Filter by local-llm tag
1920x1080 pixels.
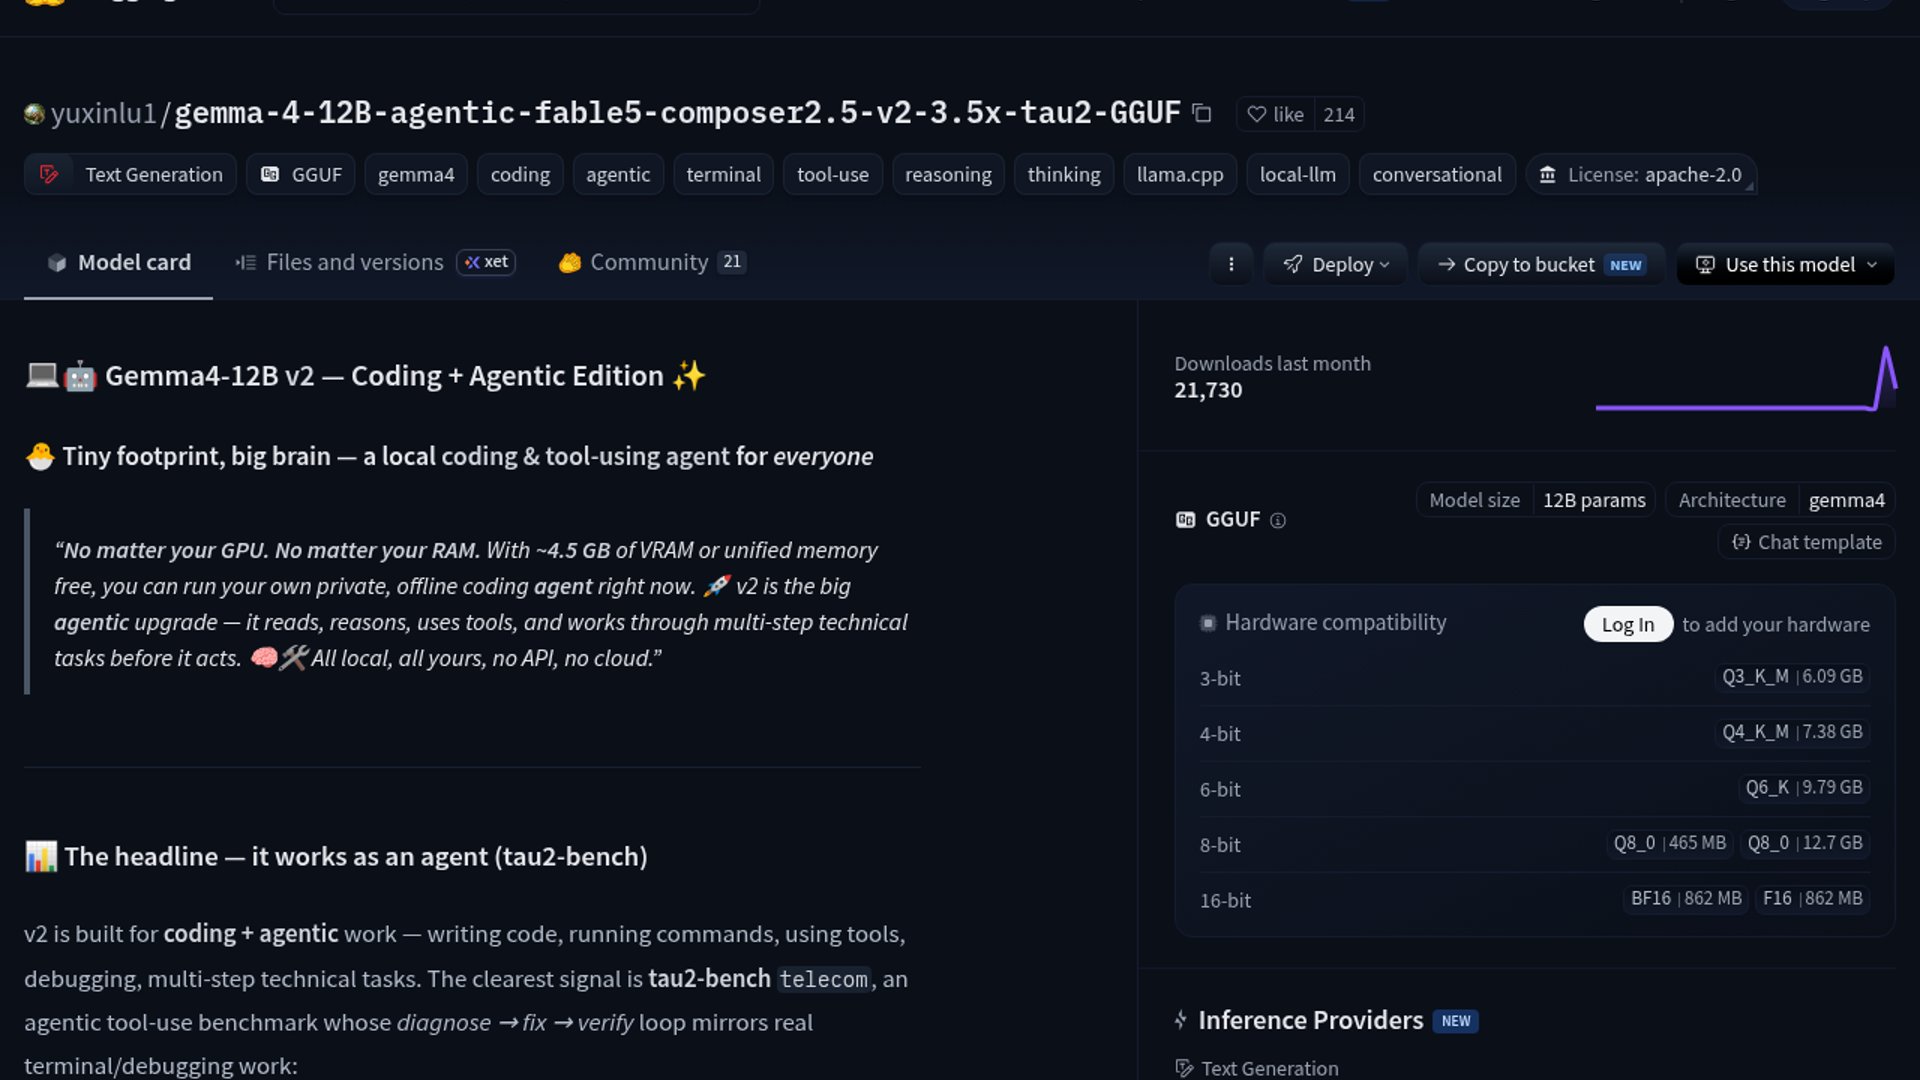tap(1298, 174)
